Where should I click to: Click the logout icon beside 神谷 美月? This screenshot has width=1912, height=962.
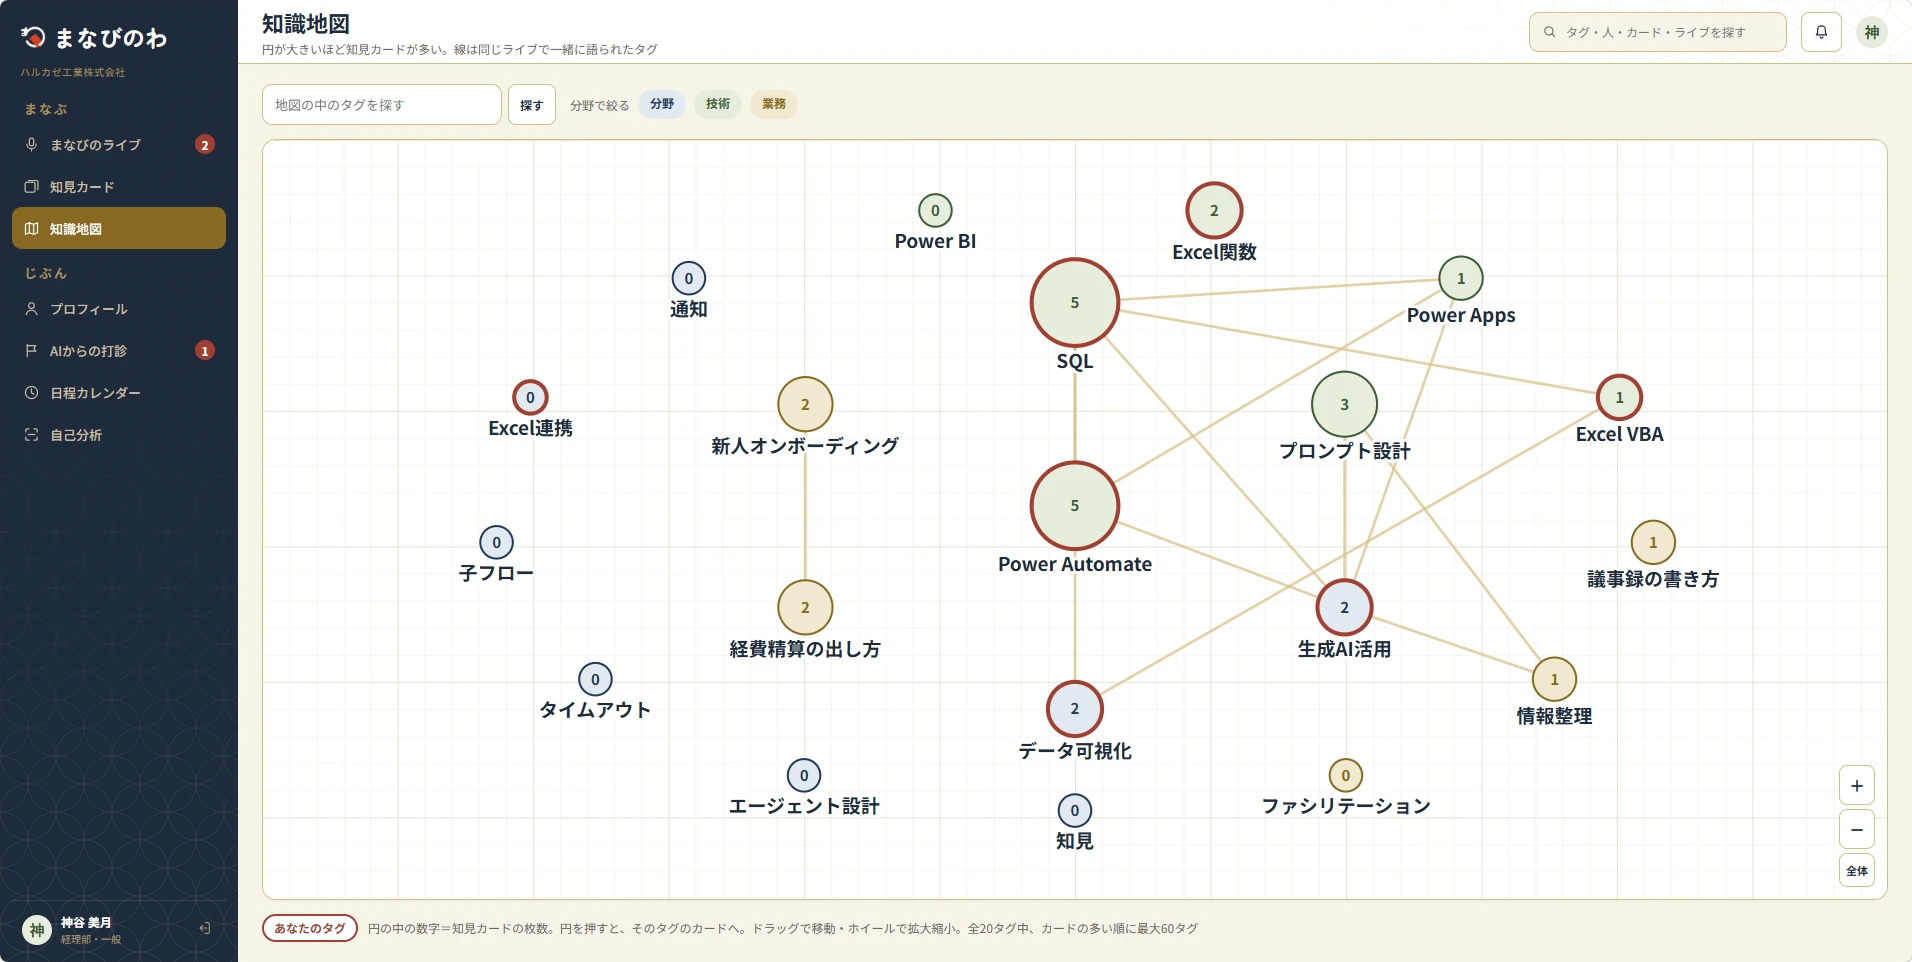point(205,928)
